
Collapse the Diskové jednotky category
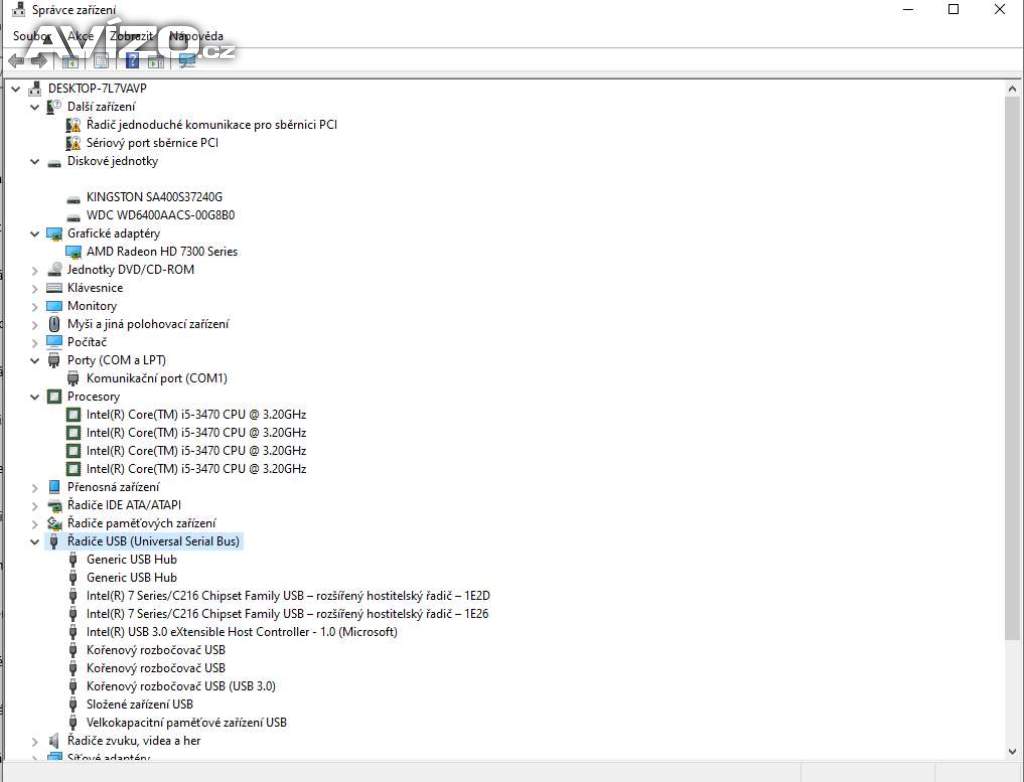coord(35,161)
